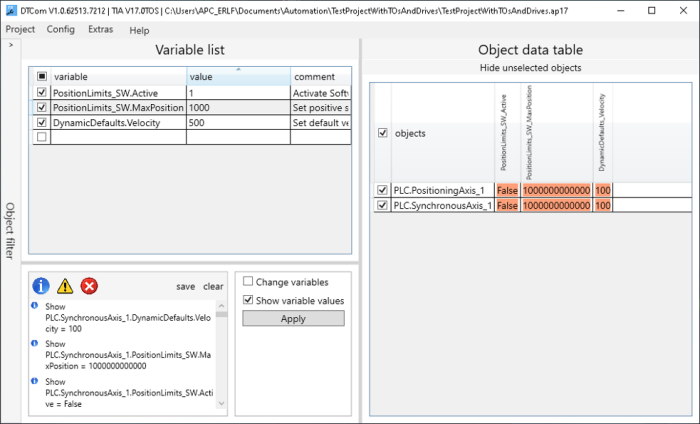Click the 'Activate Soft' comment cell
Screen dimensions: 700x424
pos(321,93)
